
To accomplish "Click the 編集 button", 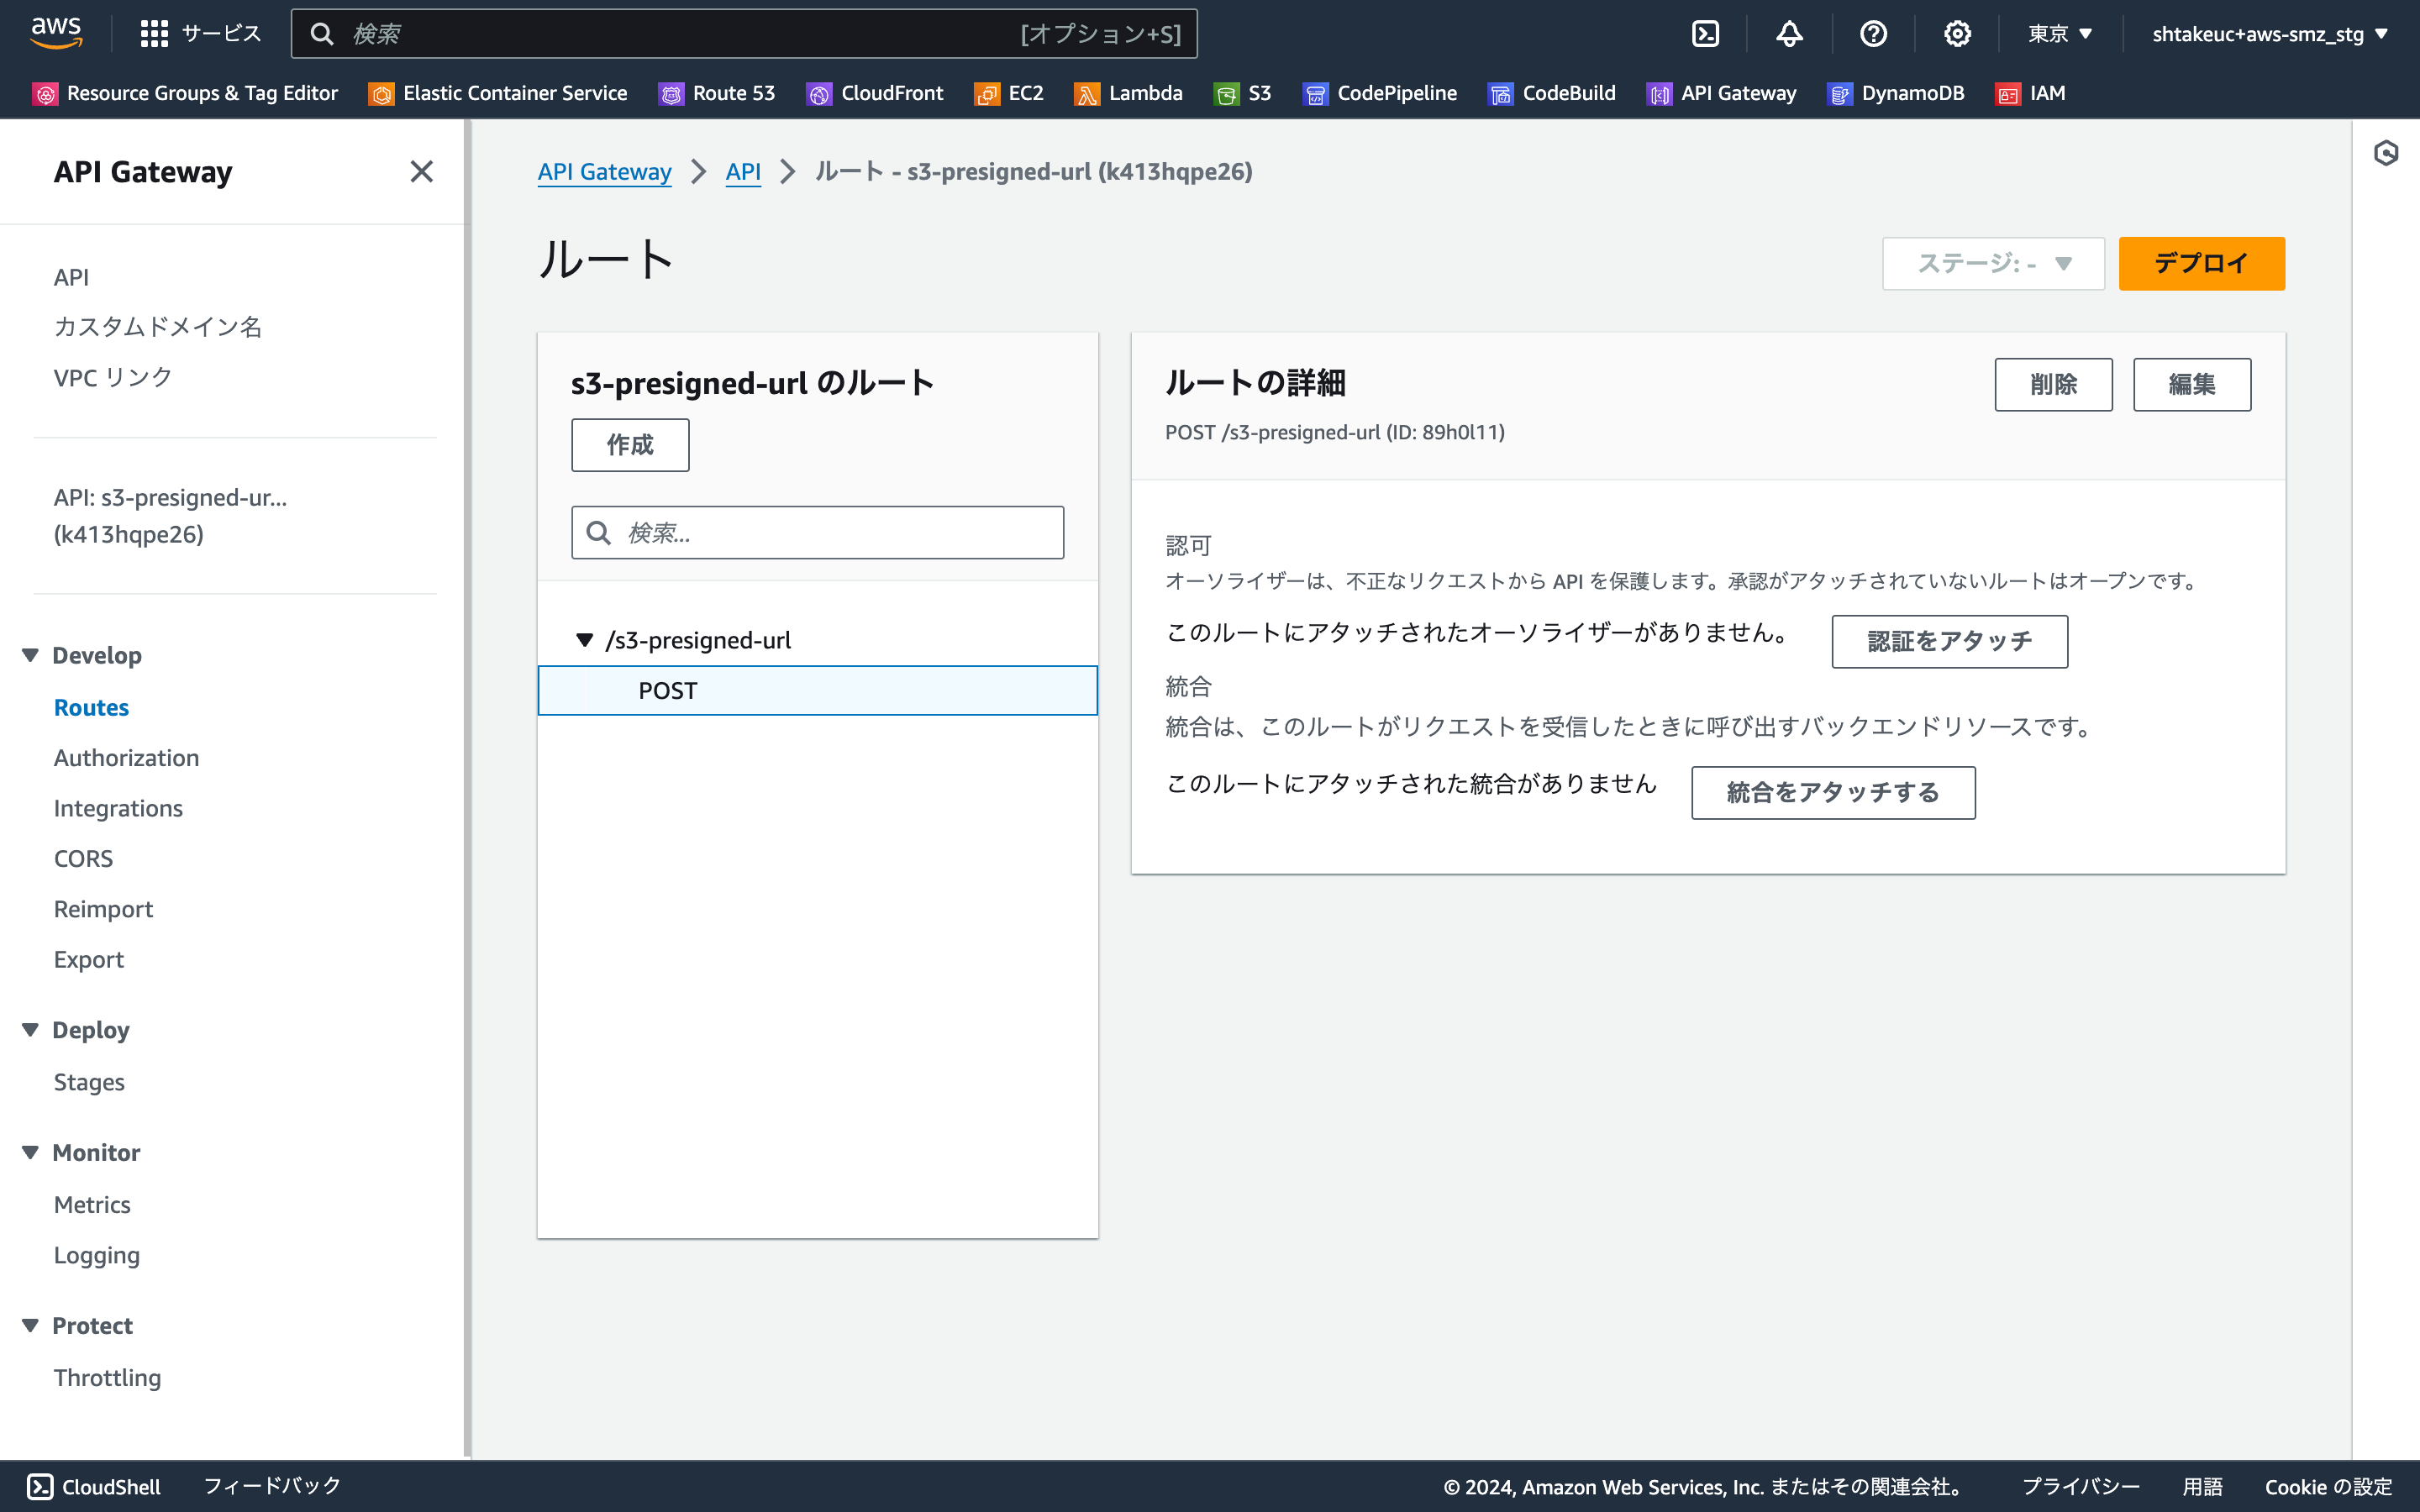I will (2191, 384).
